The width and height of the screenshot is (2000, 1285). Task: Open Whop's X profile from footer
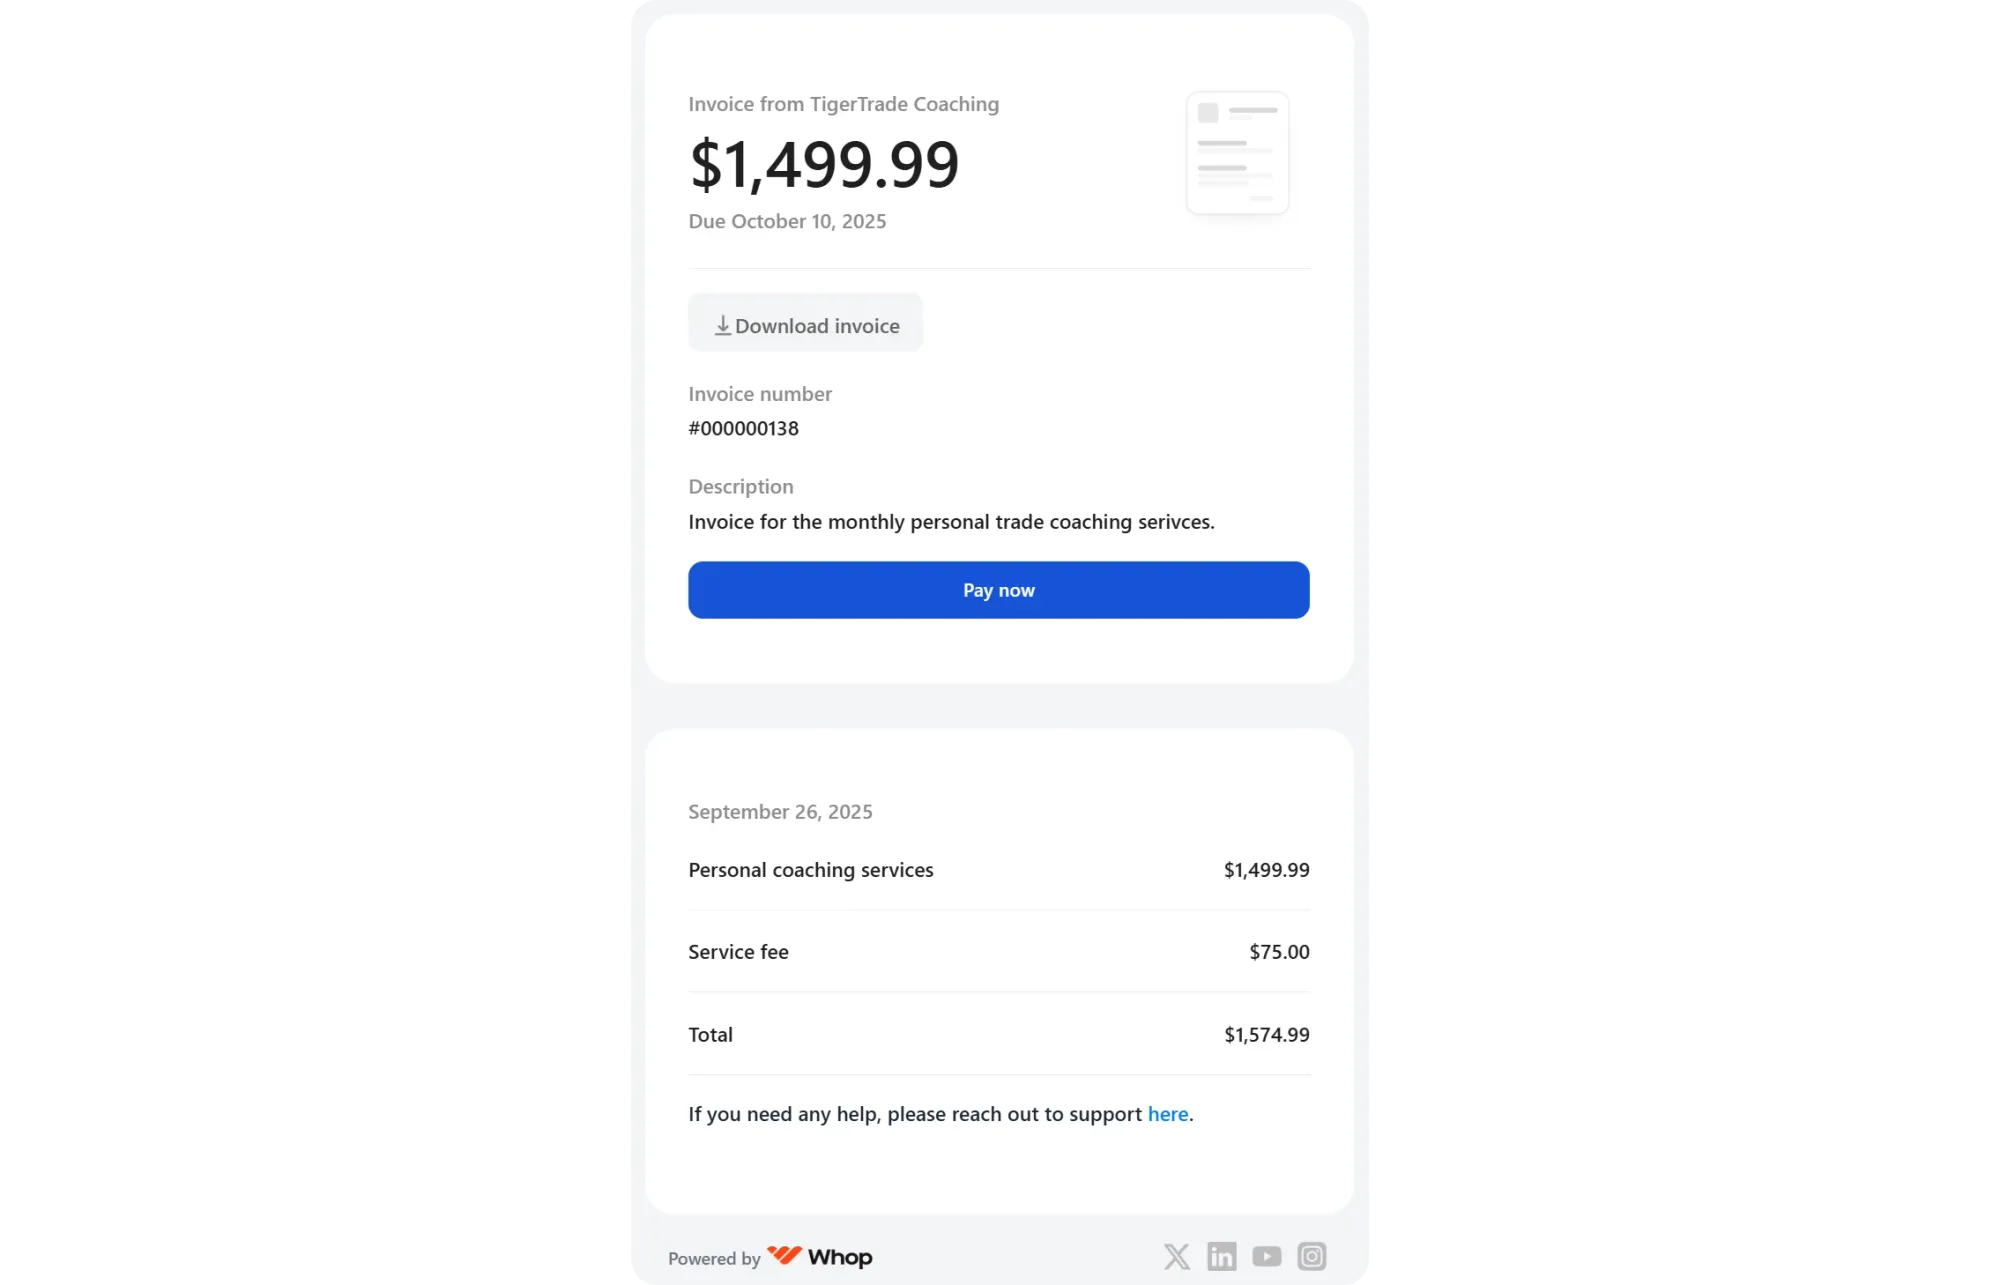[x=1176, y=1256]
